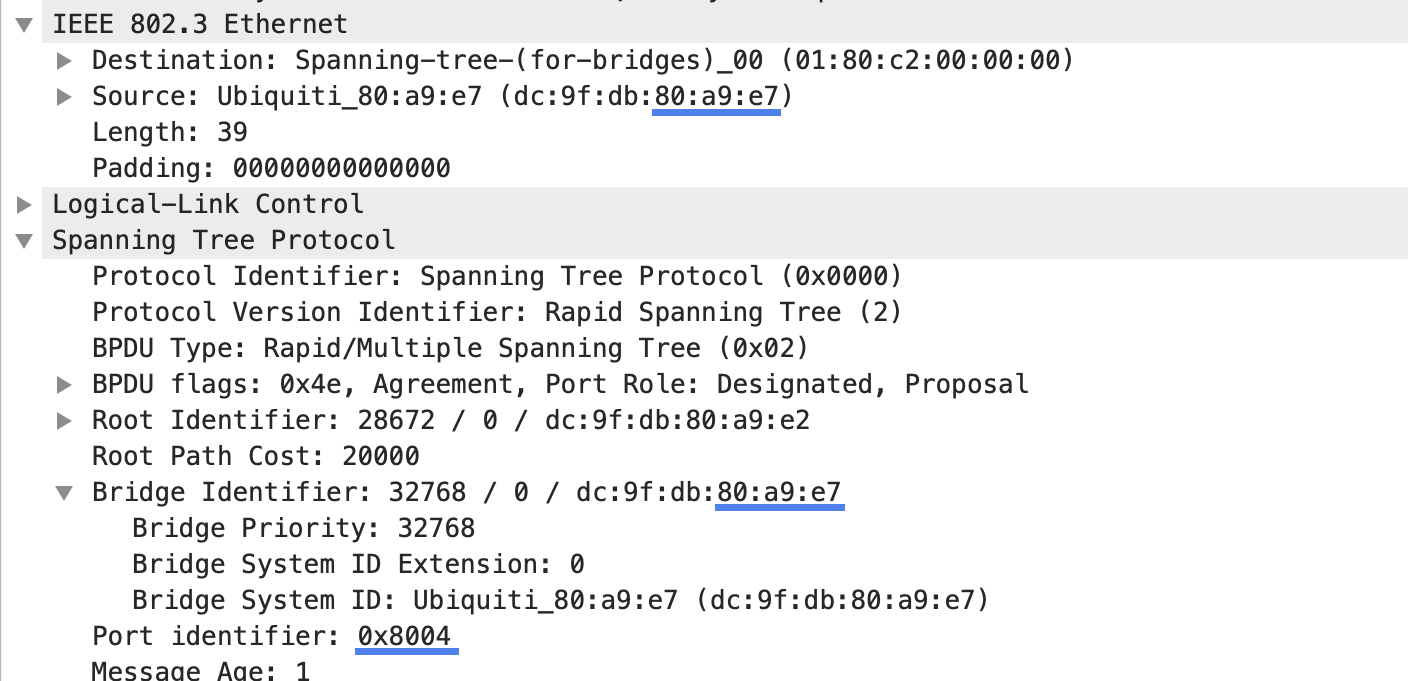Select the Port identifier 0x8004 row
1408x681 pixels.
(x=725, y=636)
